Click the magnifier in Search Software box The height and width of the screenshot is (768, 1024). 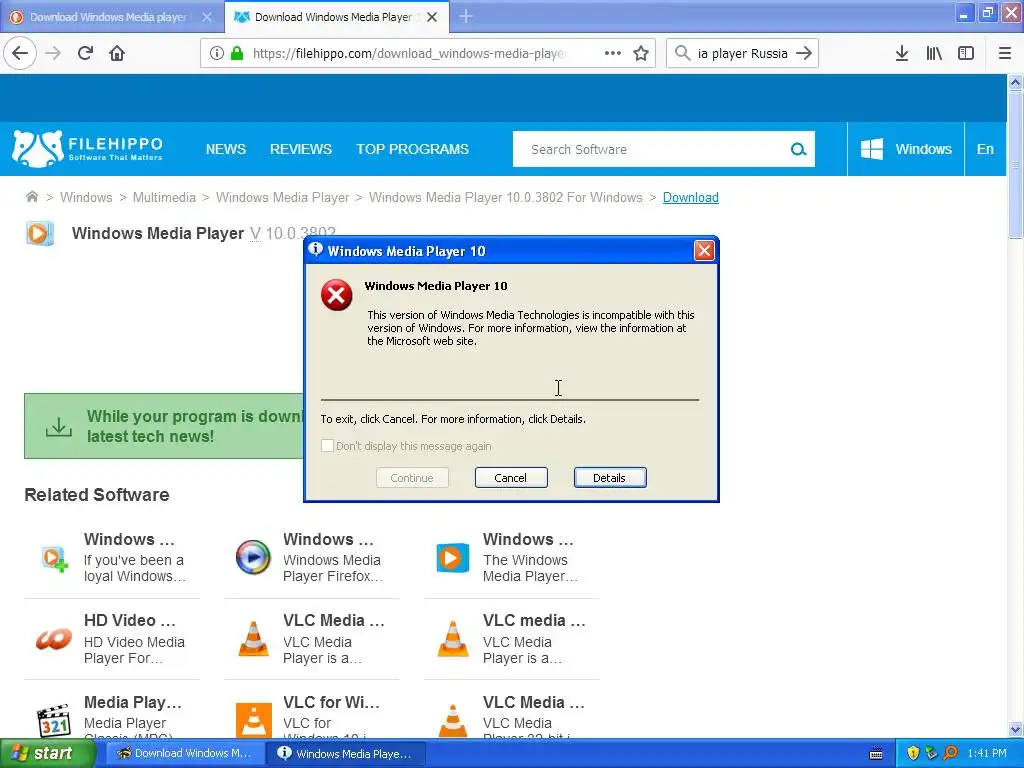coord(798,149)
